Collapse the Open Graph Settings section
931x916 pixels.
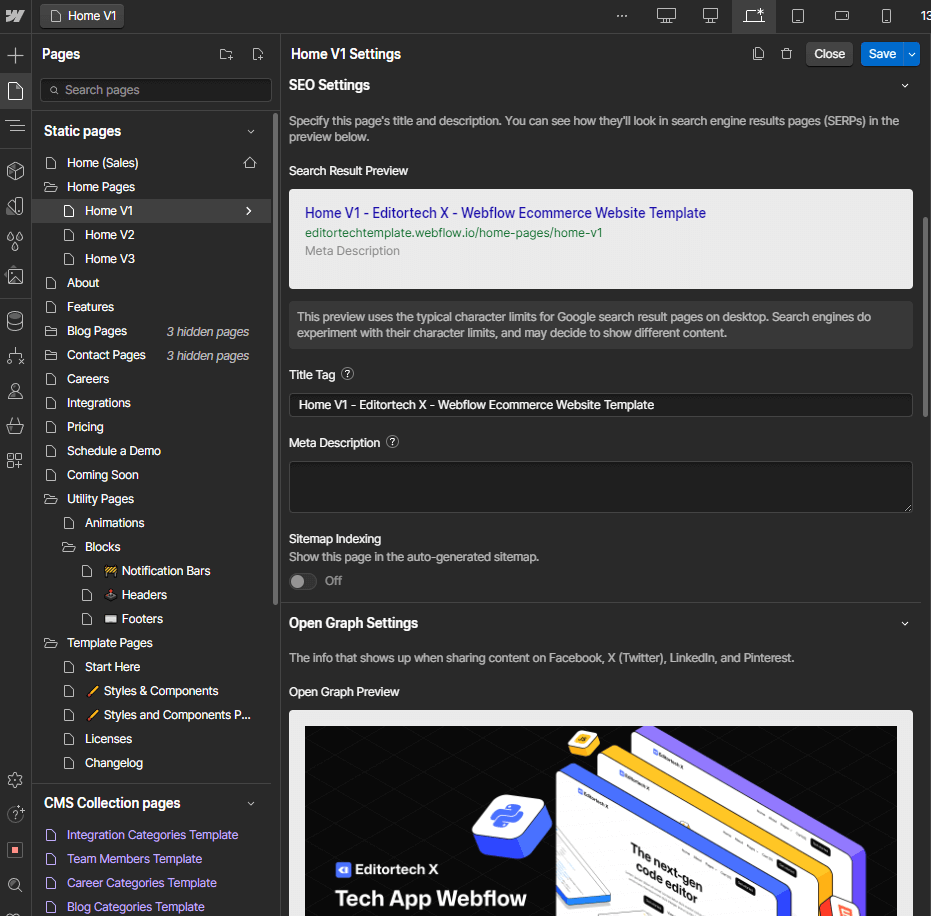click(905, 622)
